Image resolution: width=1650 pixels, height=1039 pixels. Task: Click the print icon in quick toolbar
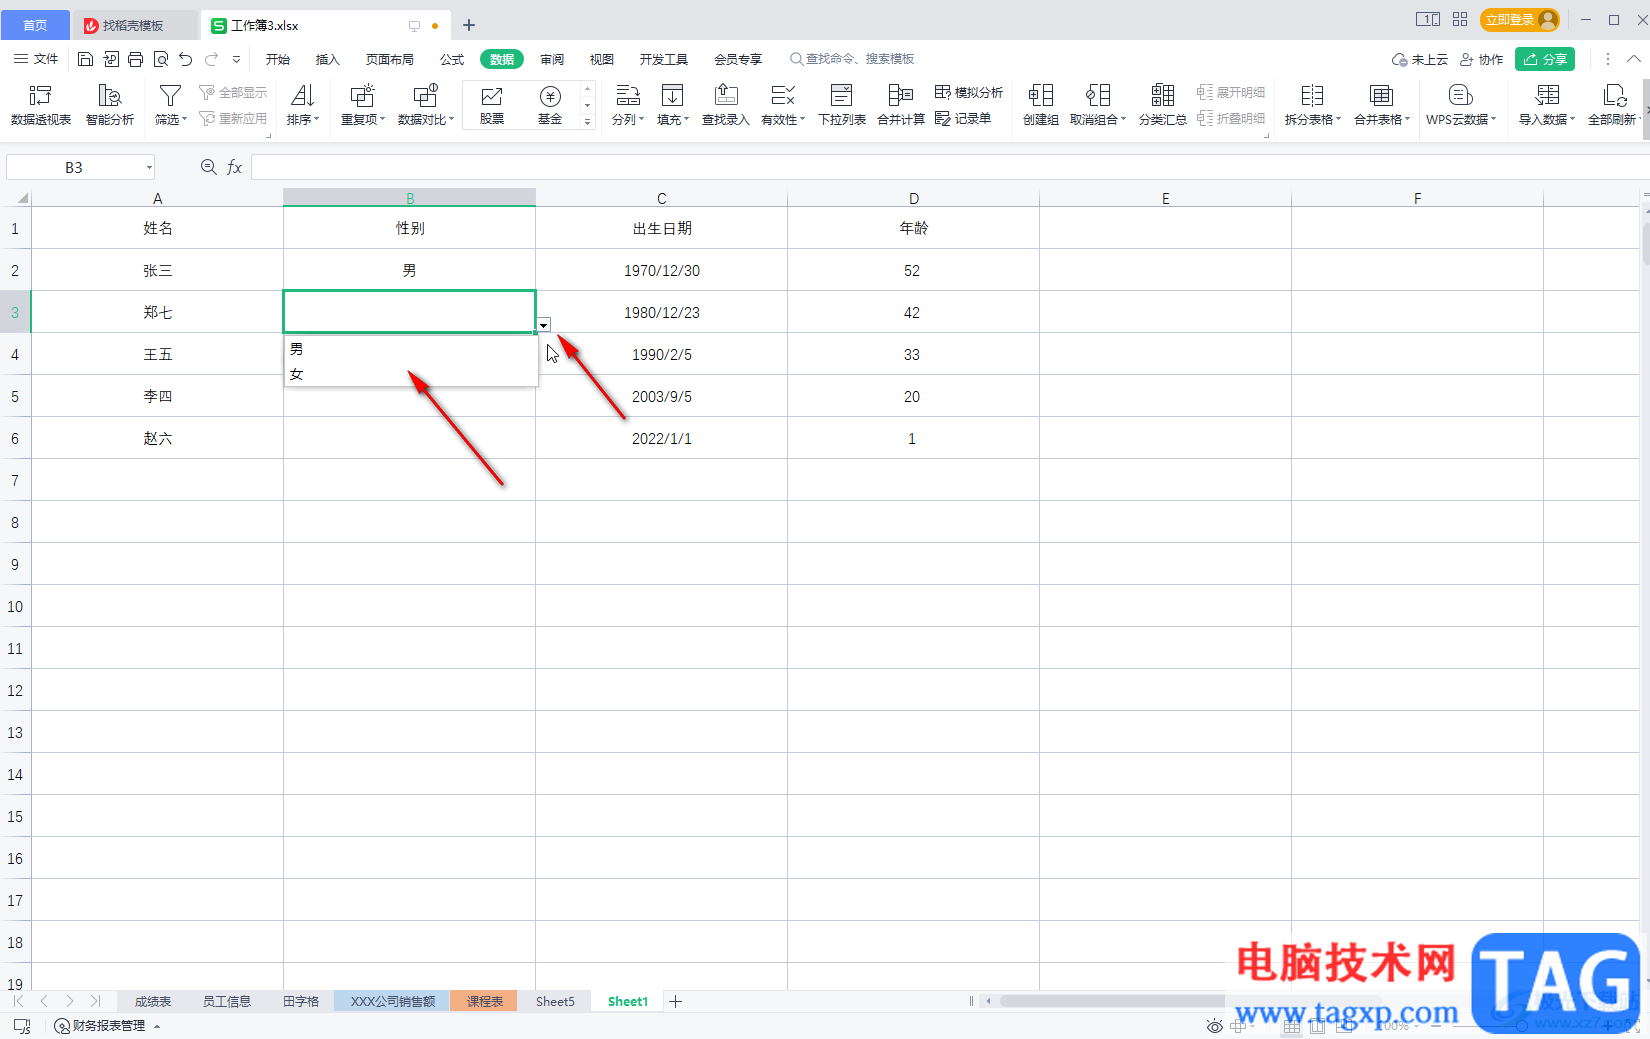click(135, 59)
